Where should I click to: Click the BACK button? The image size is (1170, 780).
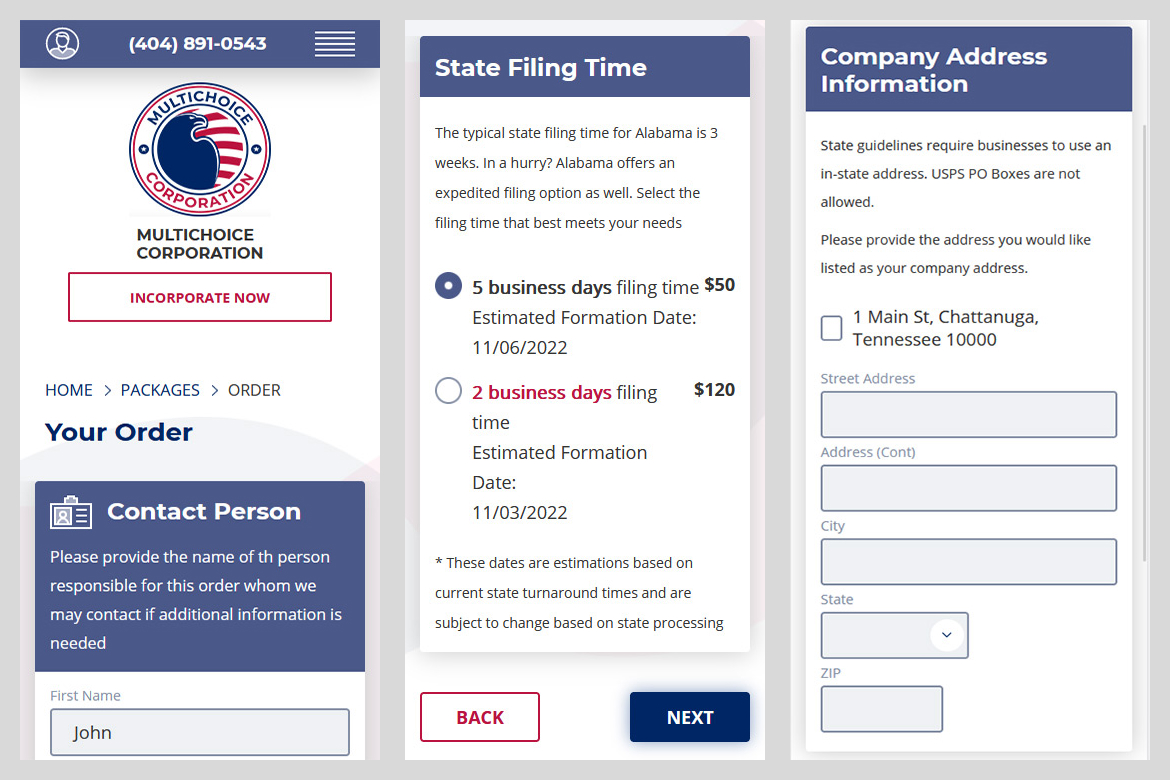tap(480, 717)
